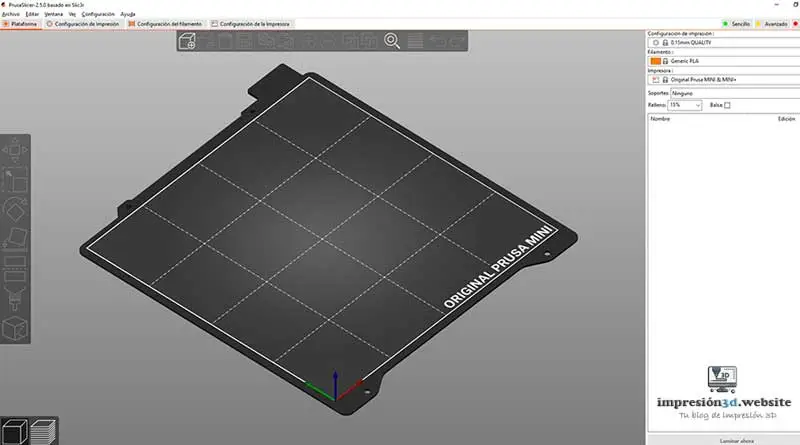Click the Nombre column header
The height and width of the screenshot is (445, 800).
660,119
